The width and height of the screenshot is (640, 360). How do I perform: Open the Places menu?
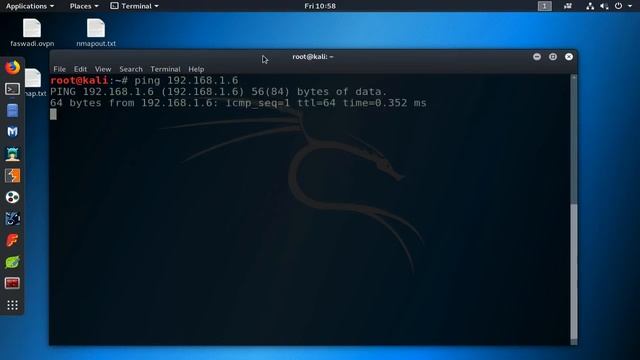84,6
